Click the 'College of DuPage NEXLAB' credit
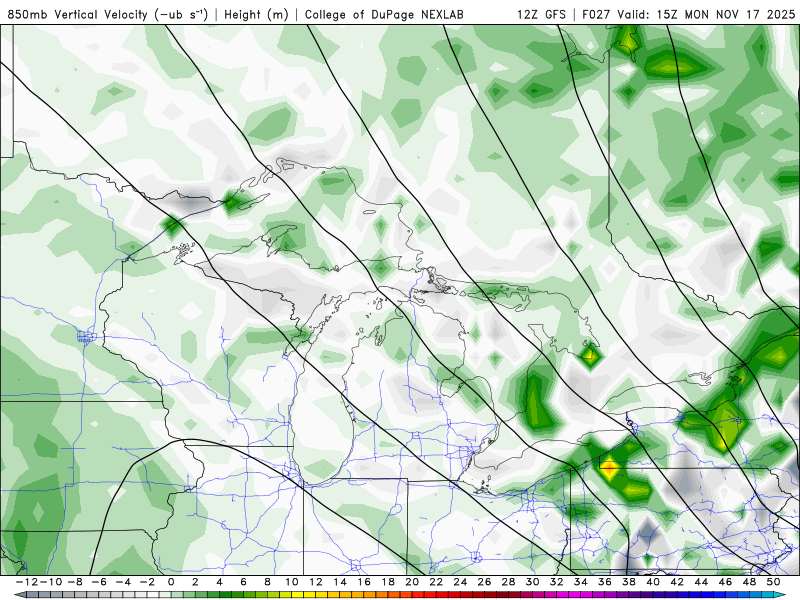The height and width of the screenshot is (600, 800). (x=384, y=15)
